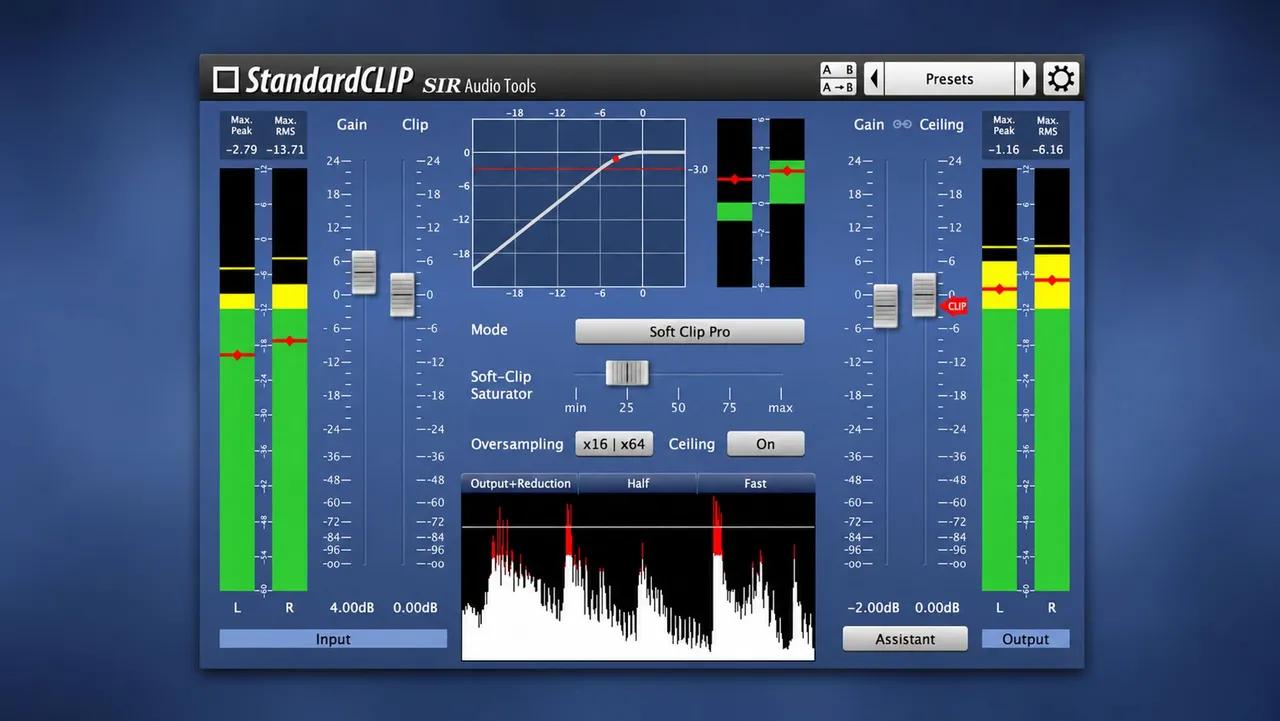Click the output Gain slider handle

coord(886,305)
